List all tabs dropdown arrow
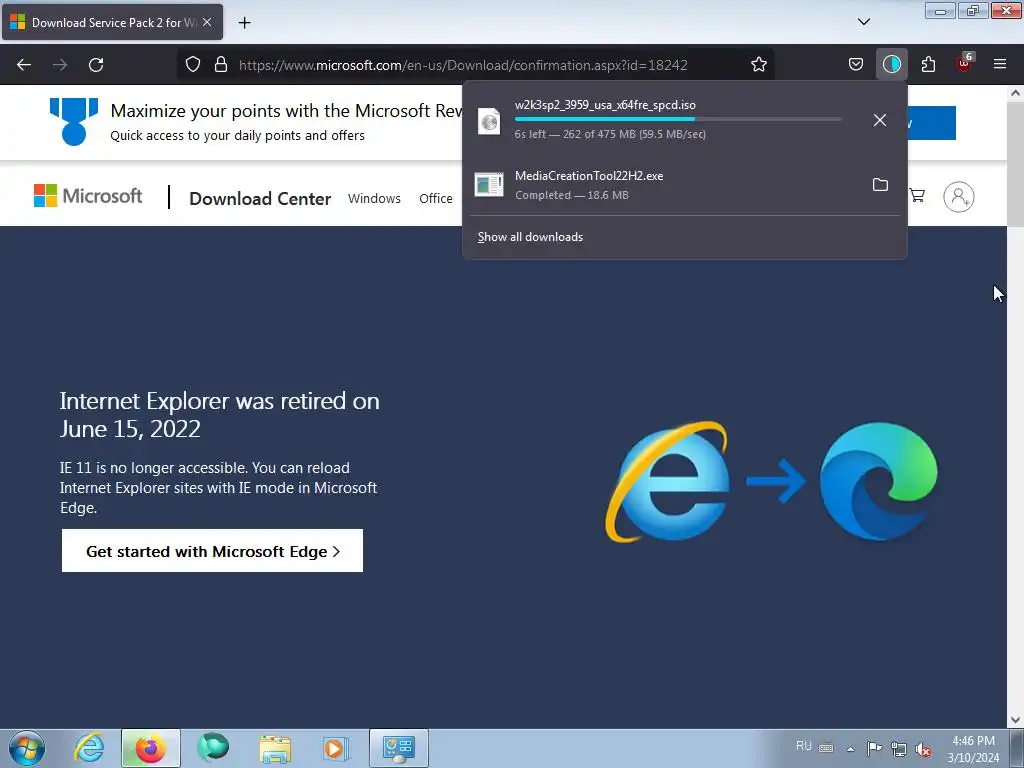This screenshot has height=768, width=1024. coord(863,22)
